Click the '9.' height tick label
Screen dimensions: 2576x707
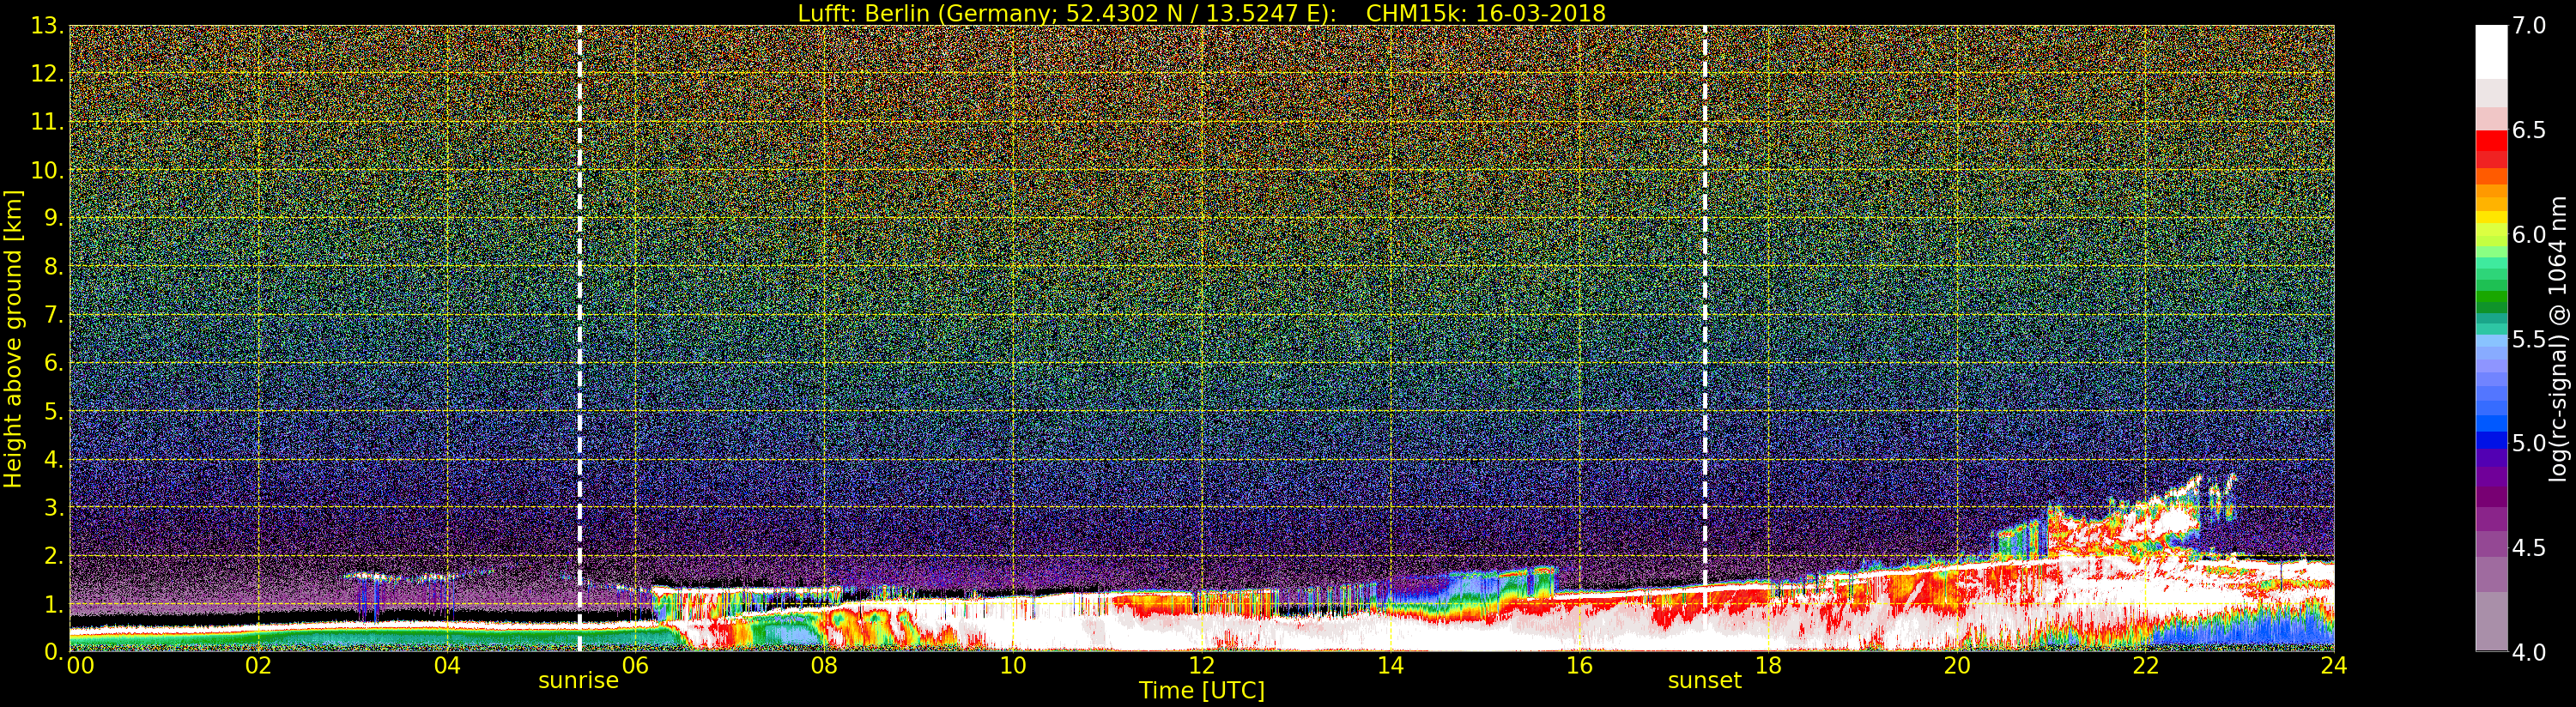(x=52, y=218)
